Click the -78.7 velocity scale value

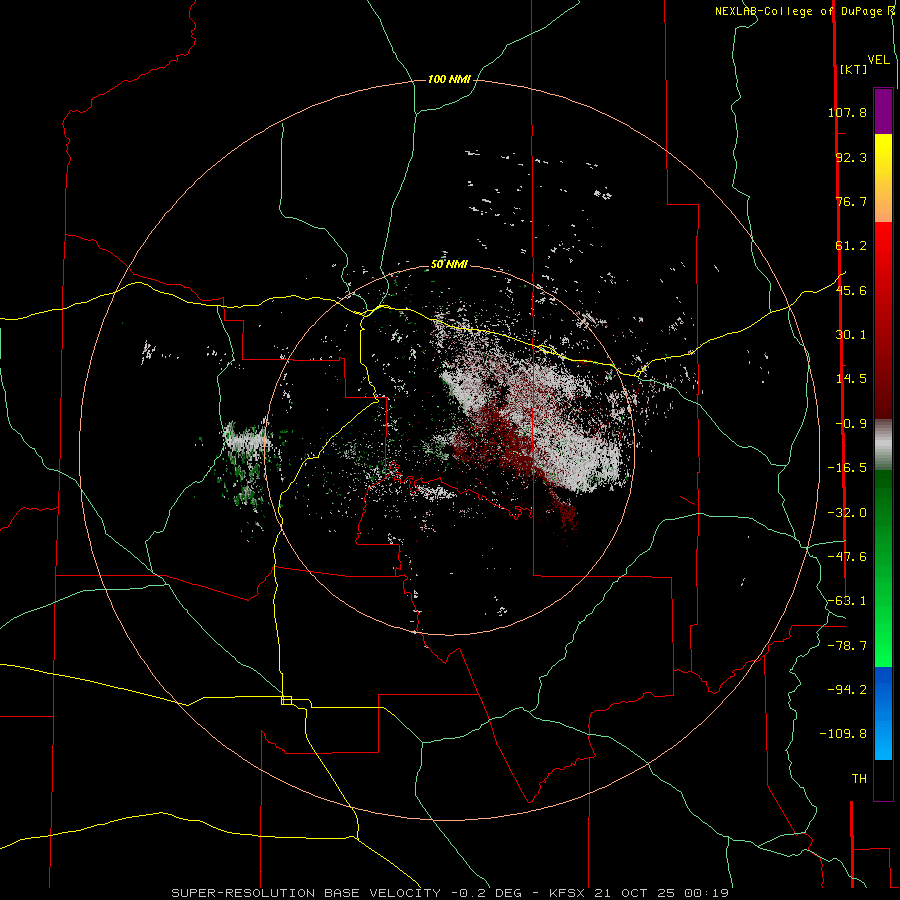tap(847, 646)
